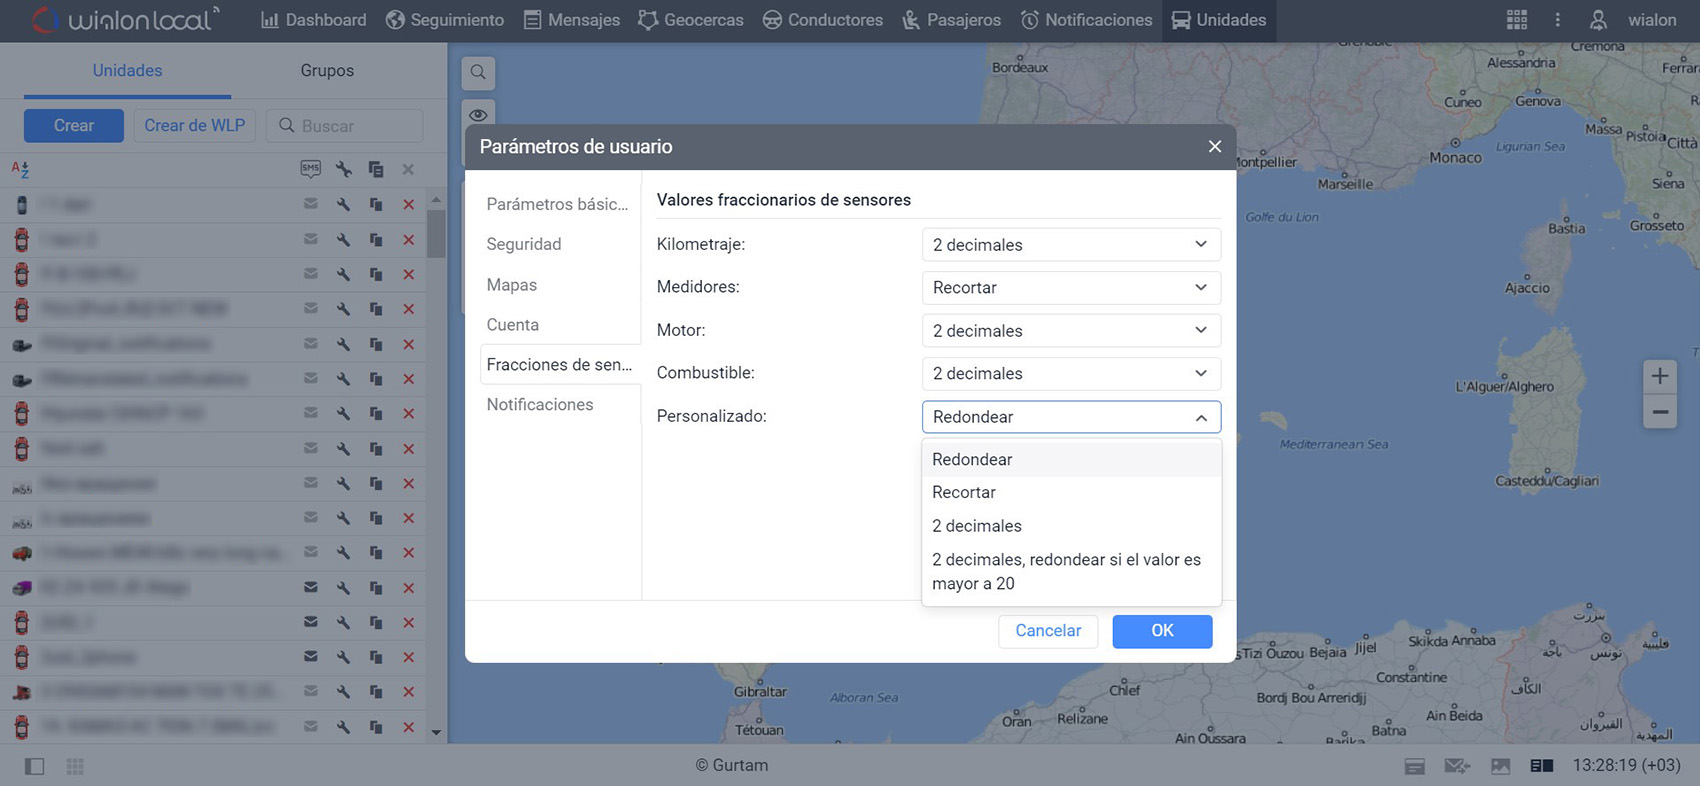Open the Seguridad settings section

point(524,244)
